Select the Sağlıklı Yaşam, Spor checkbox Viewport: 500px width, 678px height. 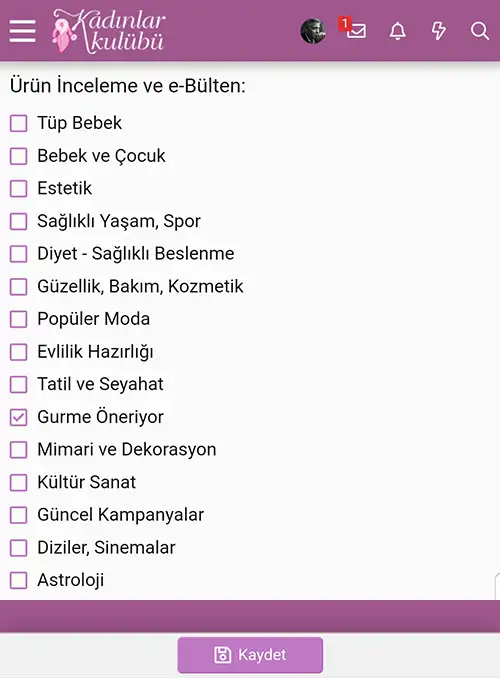(x=19, y=221)
